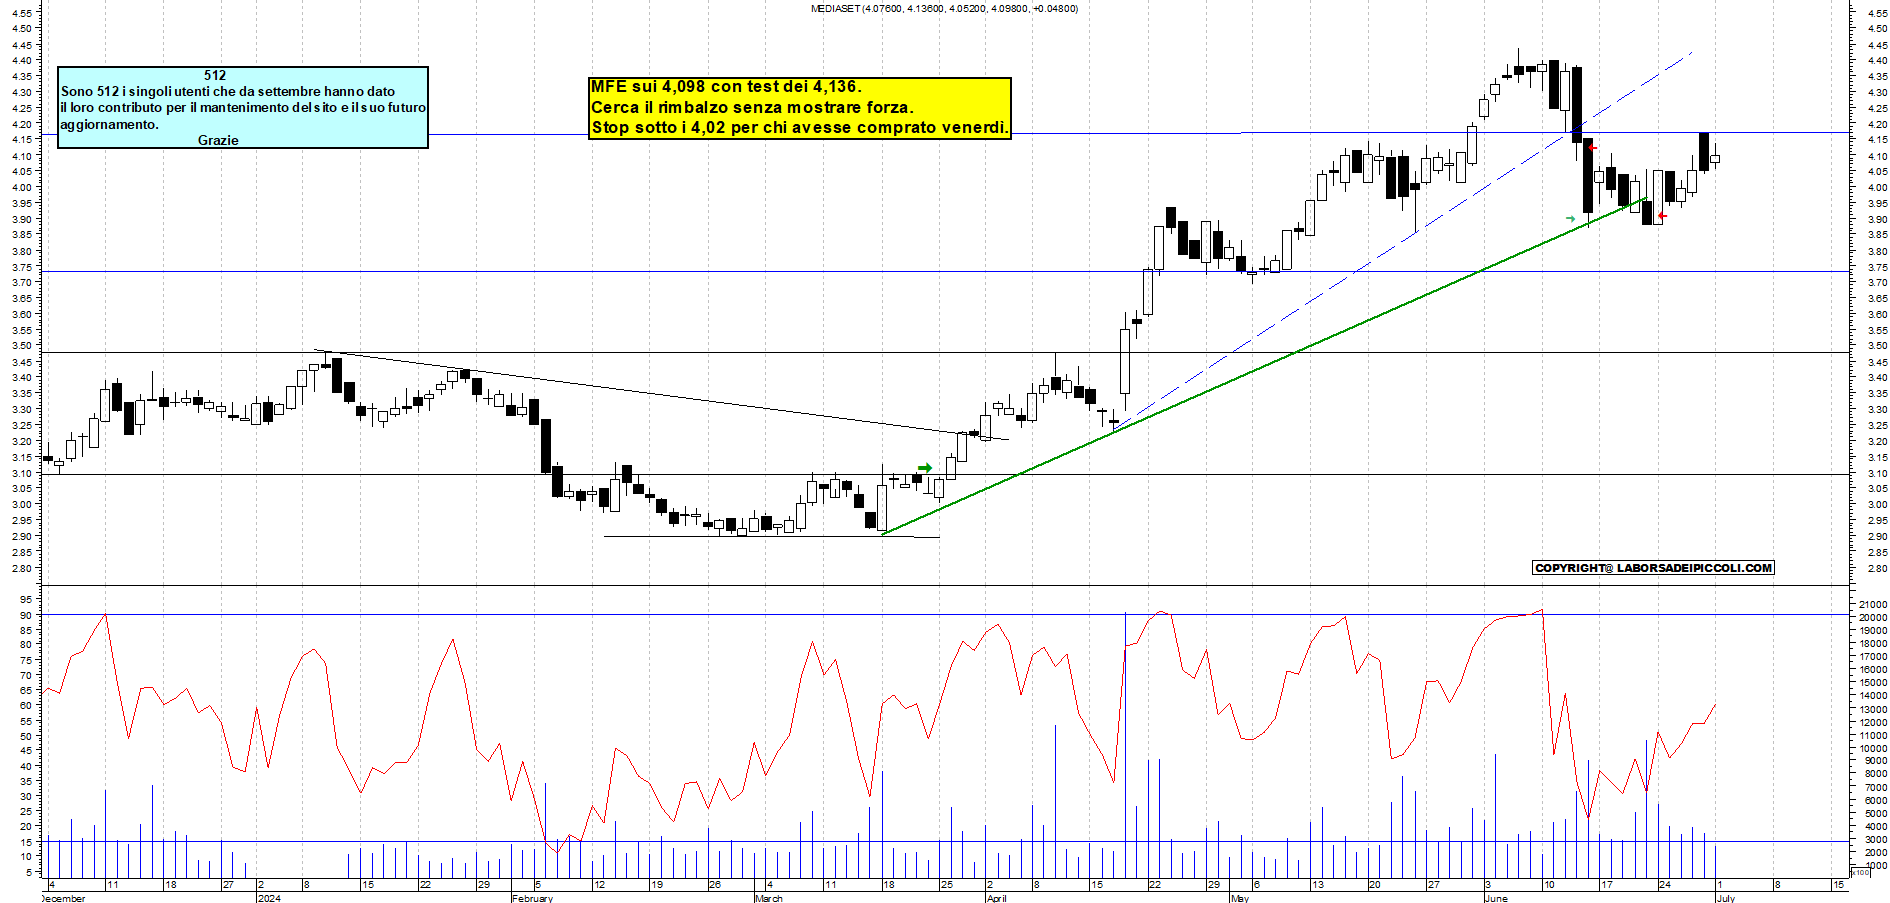Click the 'March' month label
The width and height of the screenshot is (1890, 903).
pos(769,898)
